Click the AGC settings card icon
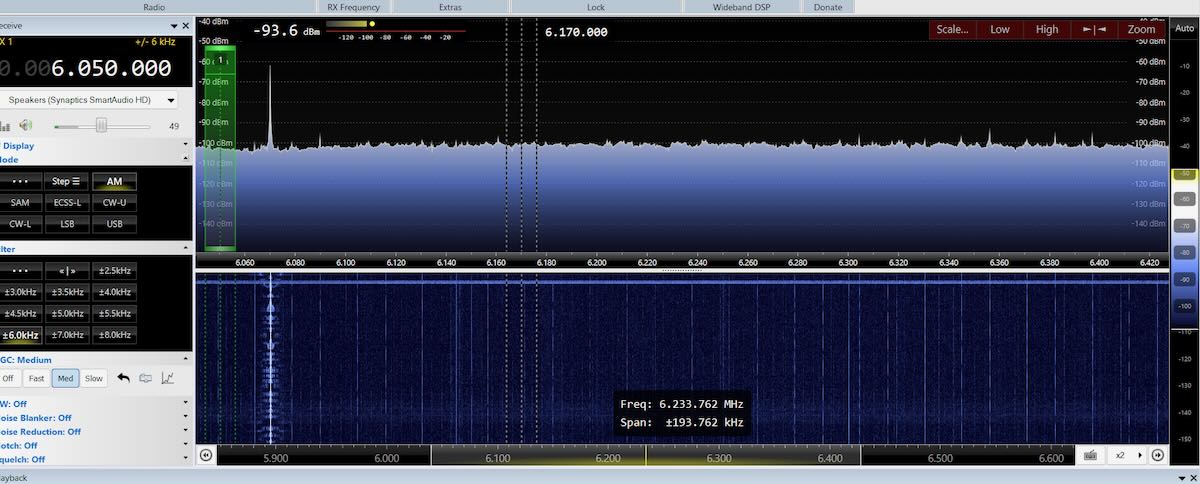 146,378
